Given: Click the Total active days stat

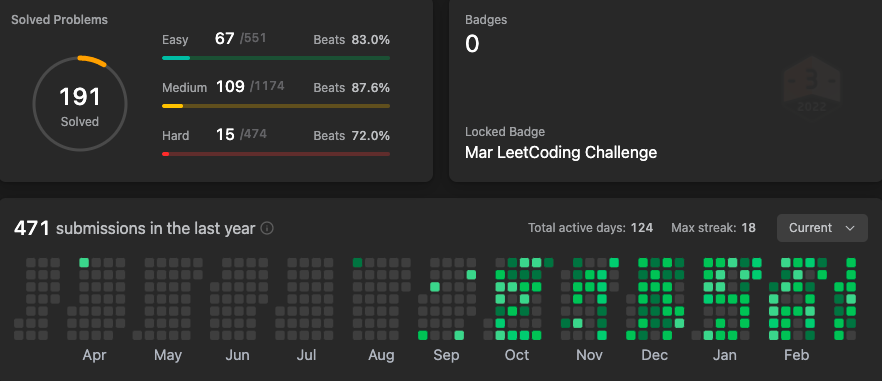Looking at the screenshot, I should click(x=590, y=228).
